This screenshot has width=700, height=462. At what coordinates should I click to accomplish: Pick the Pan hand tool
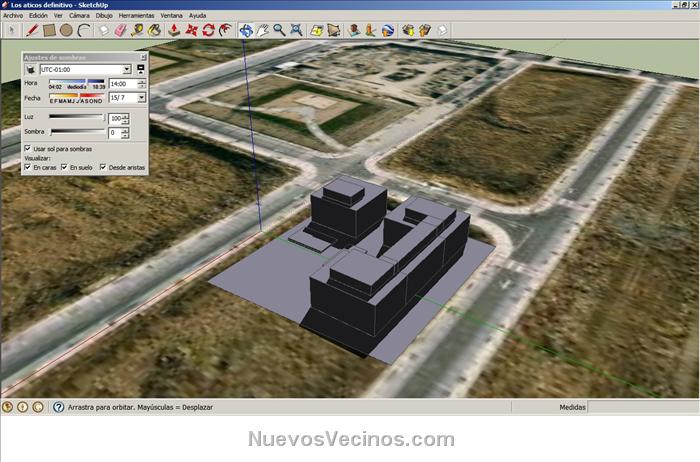pyautogui.click(x=263, y=30)
